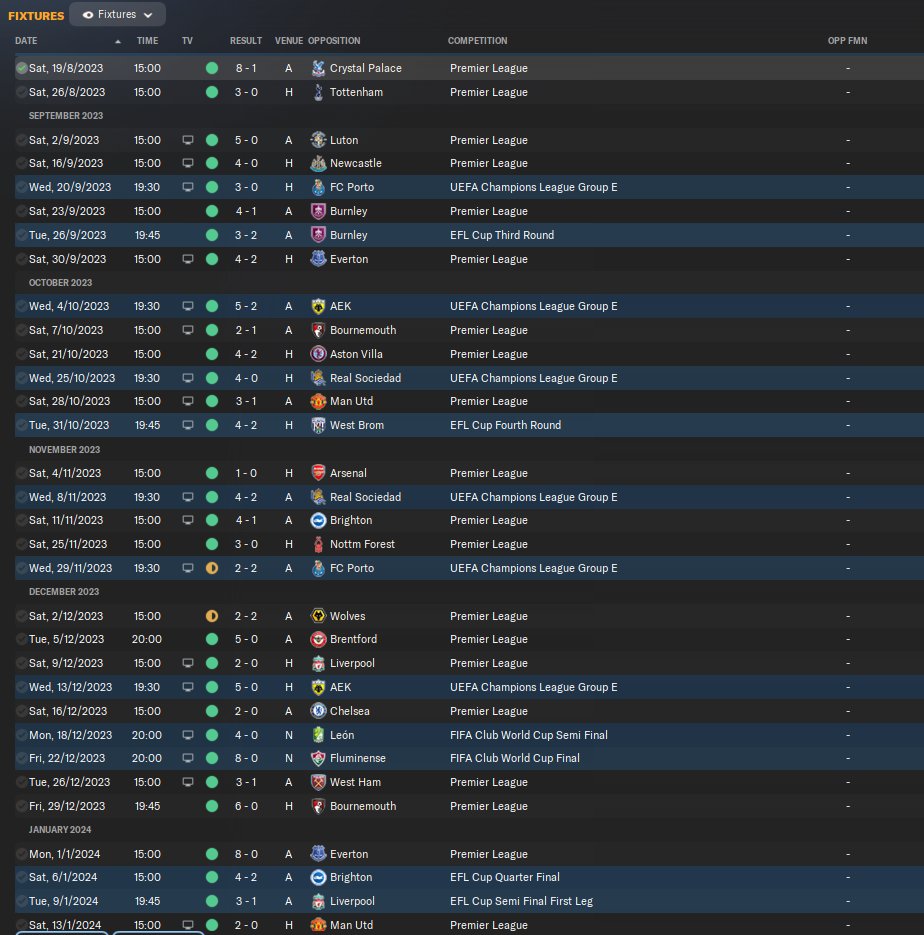Click the Crystal Palace club badge
Screen dimensions: 924x935
click(x=318, y=68)
